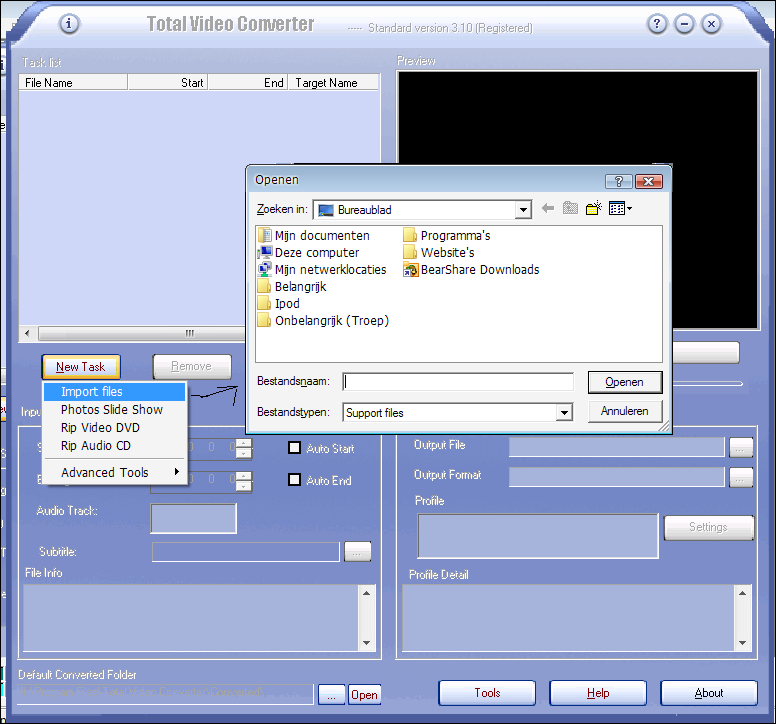Click the Output Format field
This screenshot has width=776, height=724.
pyautogui.click(x=617, y=477)
